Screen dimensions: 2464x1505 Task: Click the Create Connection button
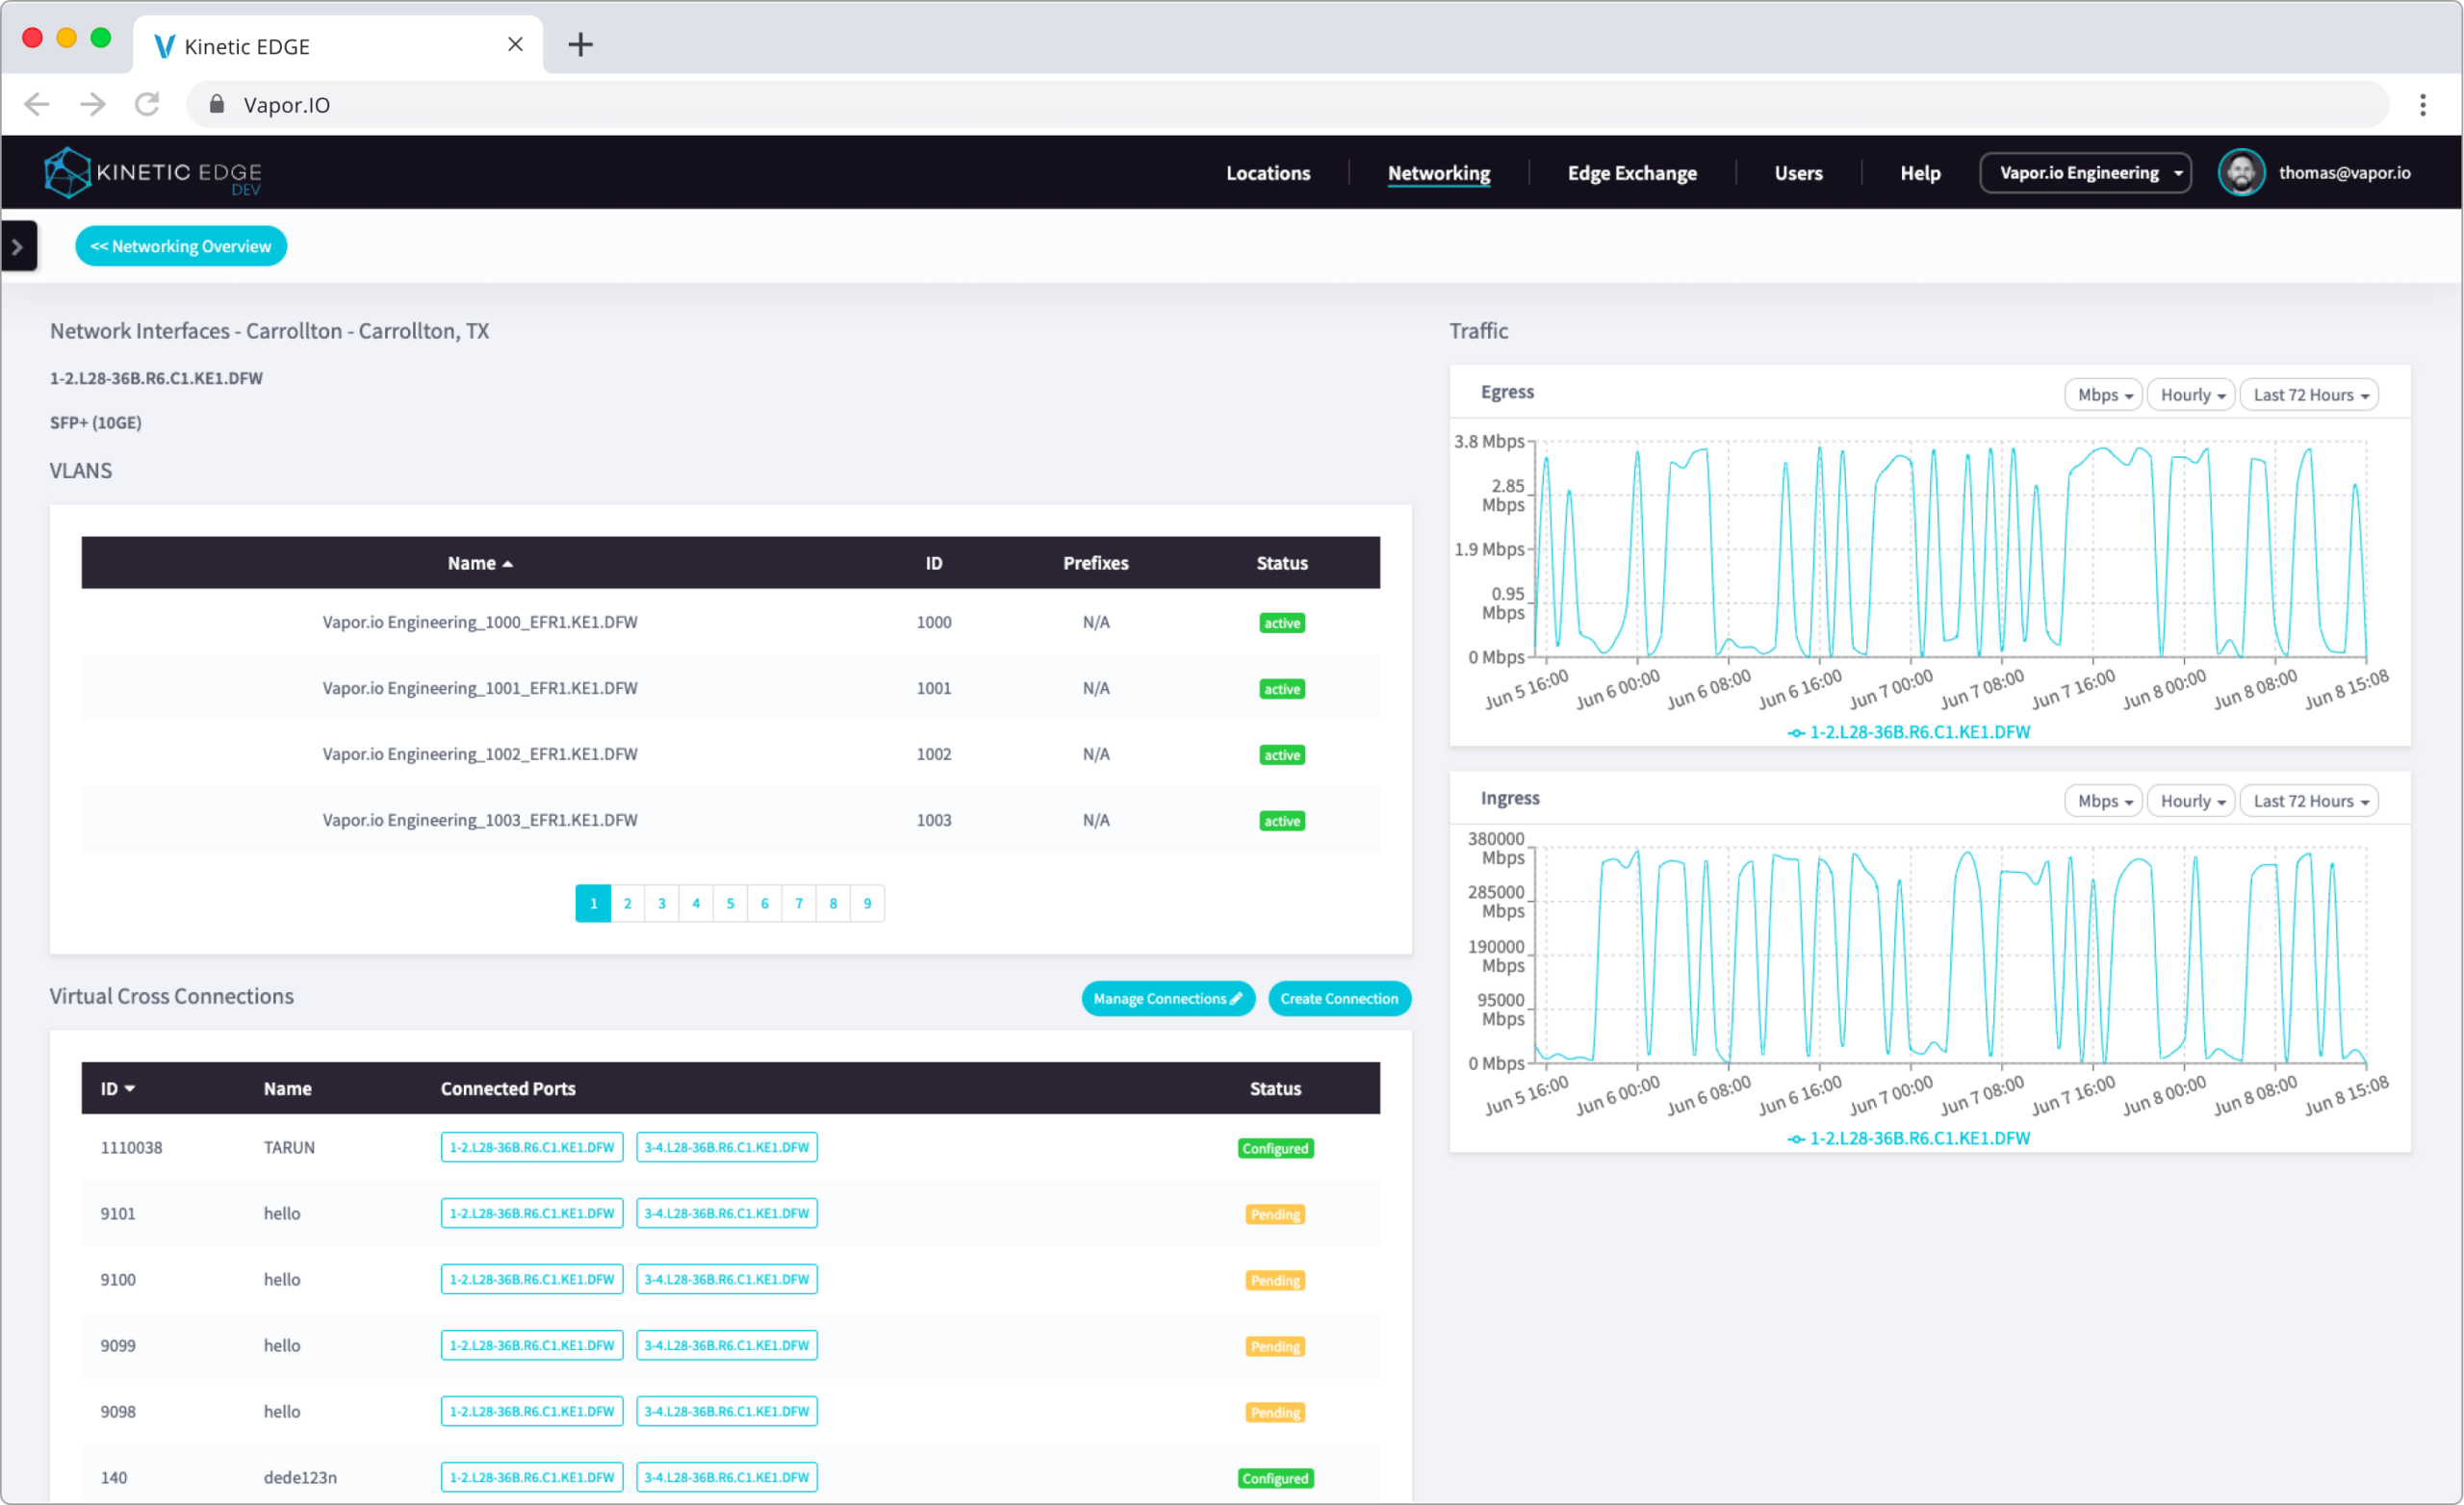[1339, 999]
